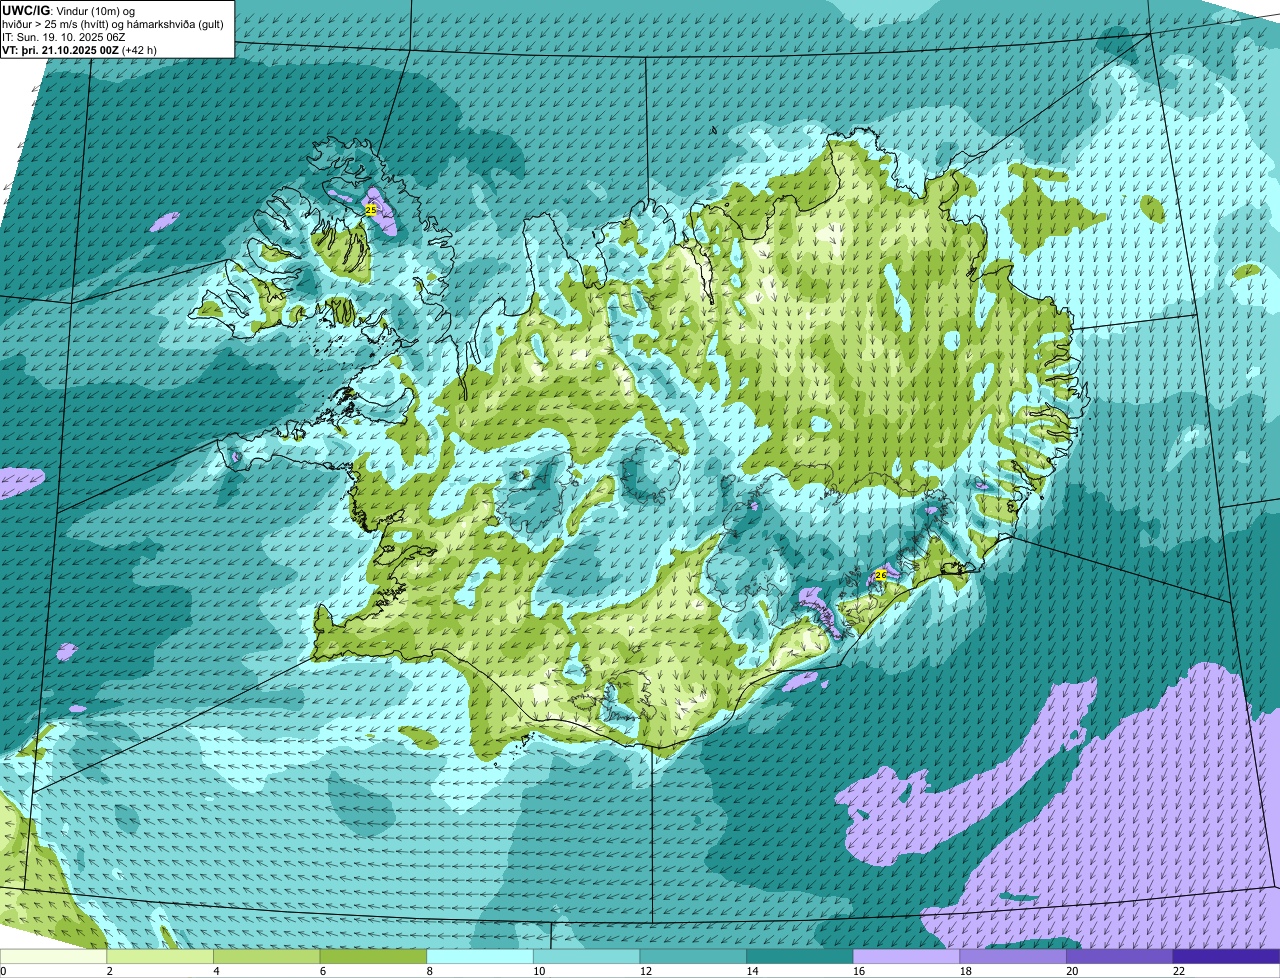
Task: Click the legend scale value 2
Action: click(110, 971)
